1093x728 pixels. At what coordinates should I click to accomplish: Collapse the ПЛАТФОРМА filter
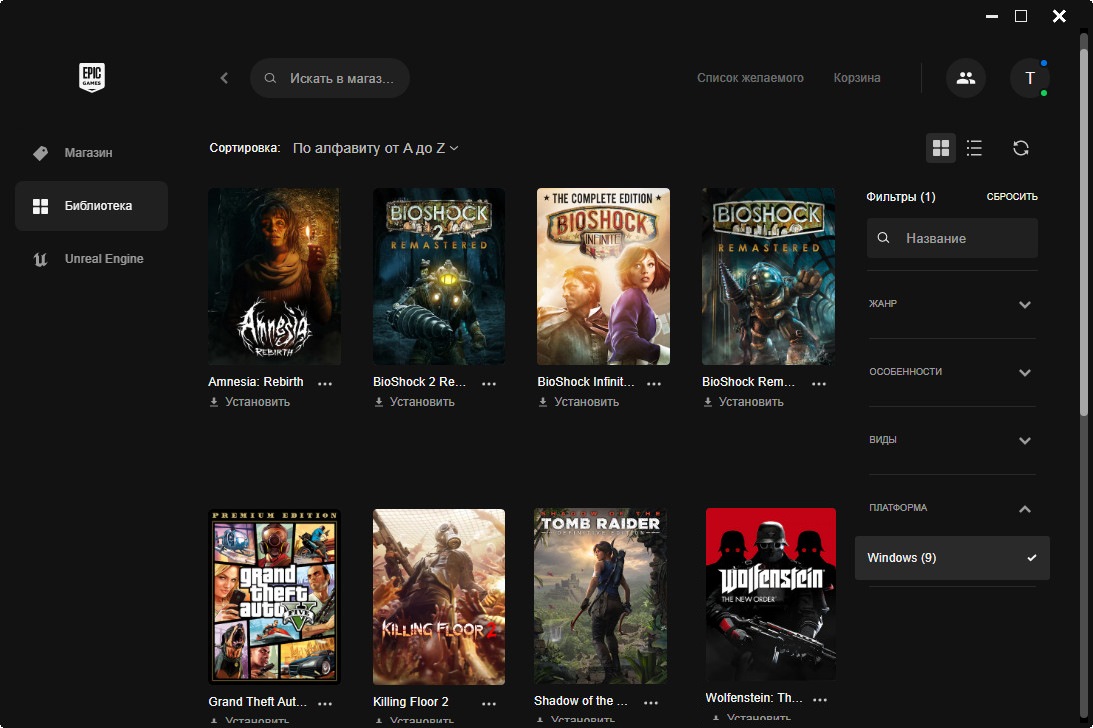click(x=951, y=508)
